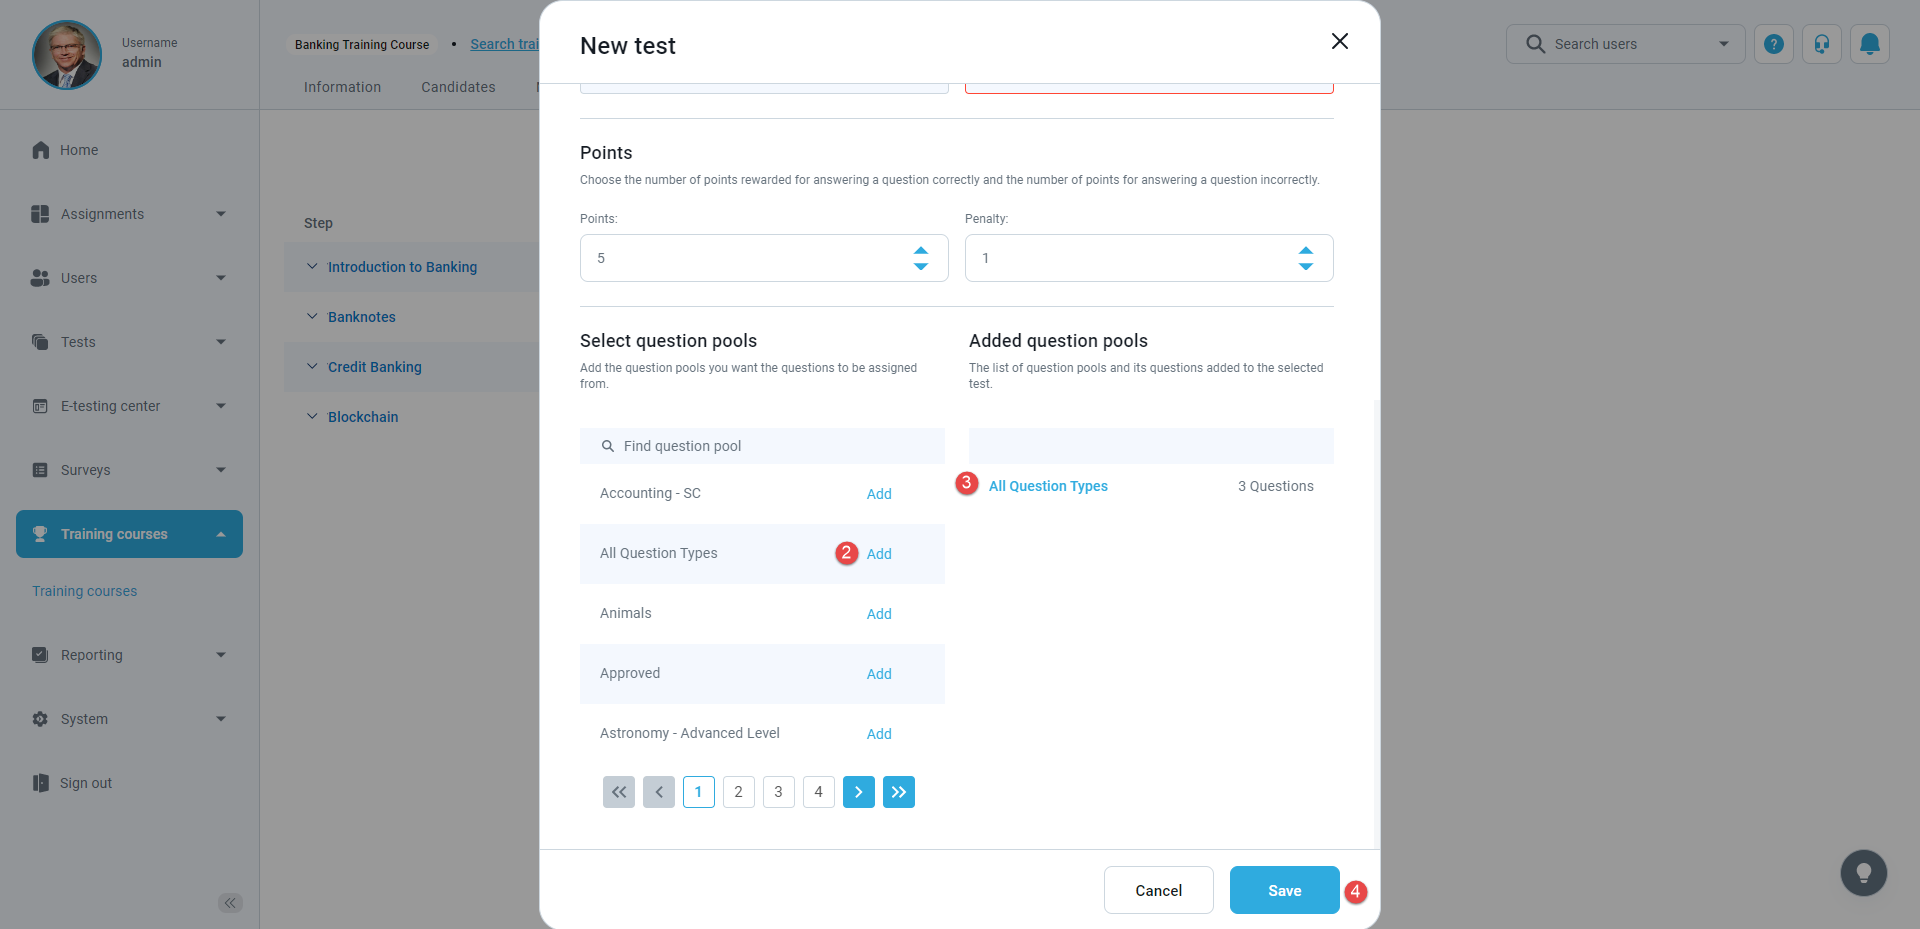Viewport: 1920px width, 929px height.
Task: Click the support headset icon
Action: [x=1821, y=44]
